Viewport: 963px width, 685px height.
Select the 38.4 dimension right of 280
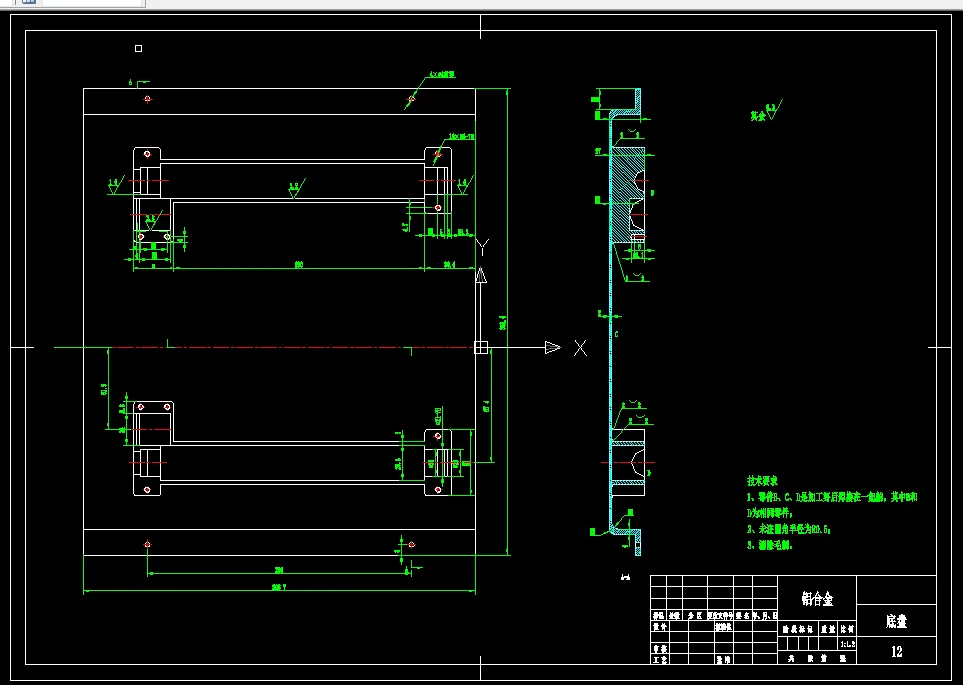(x=449, y=265)
